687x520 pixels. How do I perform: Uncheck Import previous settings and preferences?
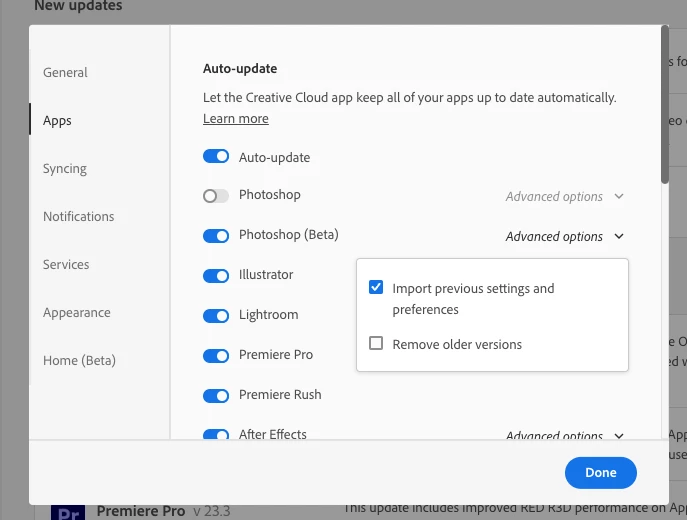(376, 287)
